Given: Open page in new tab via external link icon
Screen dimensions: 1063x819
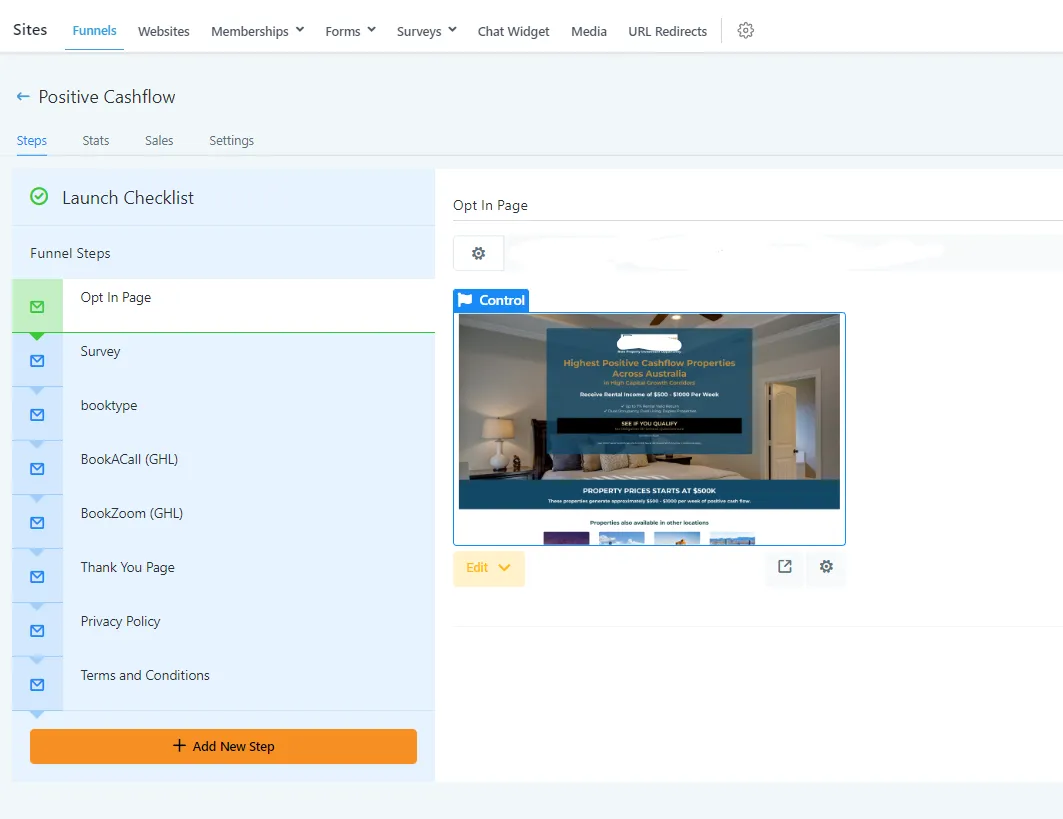Looking at the screenshot, I should pyautogui.click(x=784, y=567).
